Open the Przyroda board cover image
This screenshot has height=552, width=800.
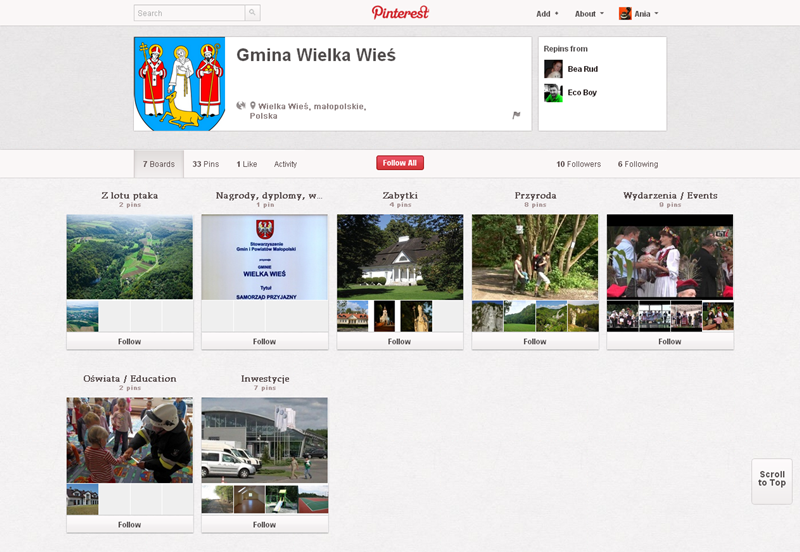click(x=534, y=257)
